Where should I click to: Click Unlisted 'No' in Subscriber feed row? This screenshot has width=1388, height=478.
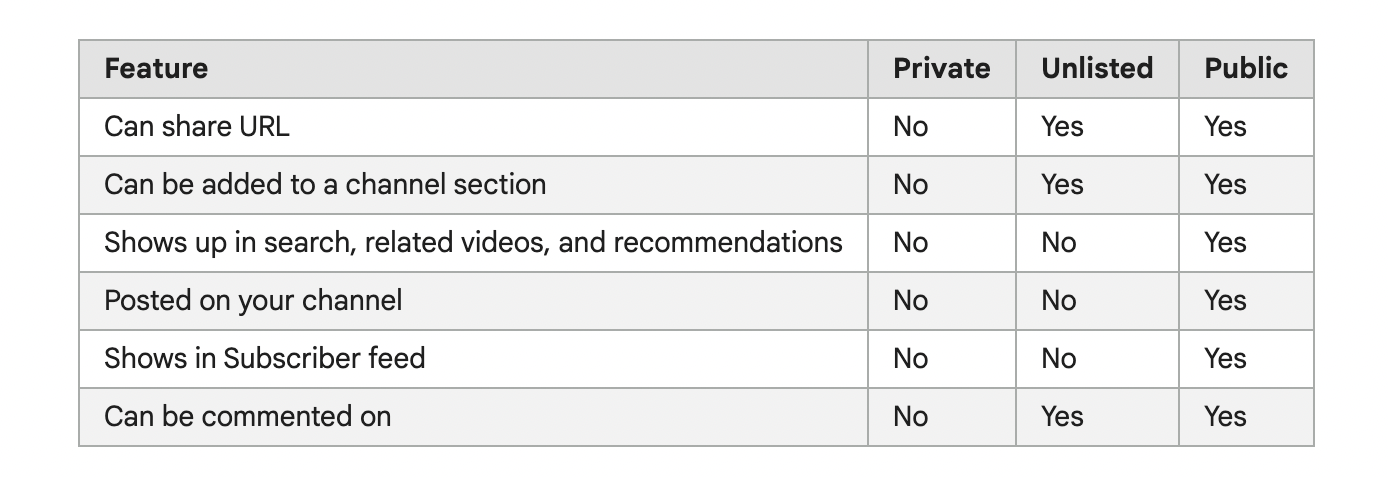(1058, 359)
